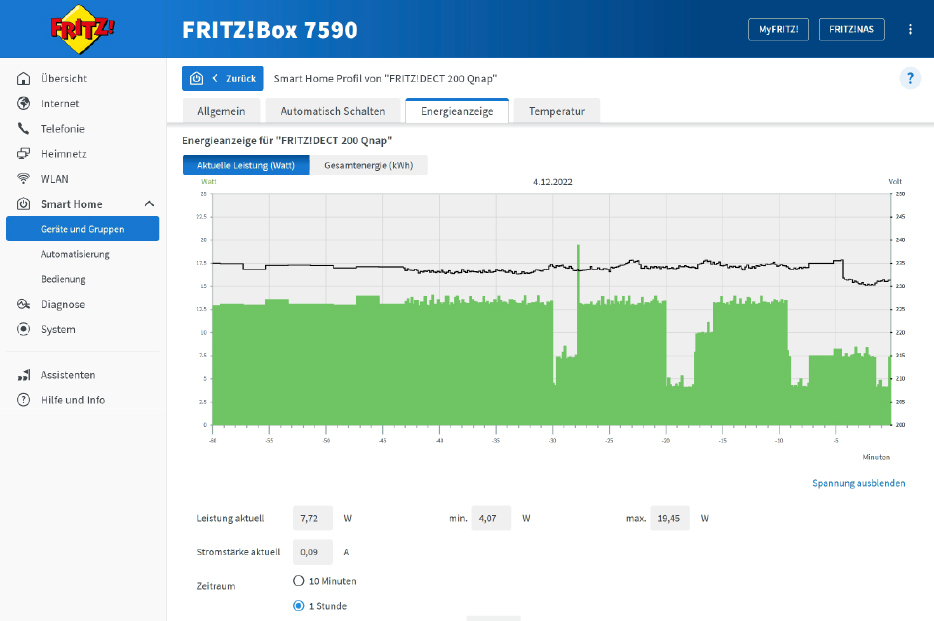The height and width of the screenshot is (621, 934).
Task: Click the System icon
Action: (23, 329)
